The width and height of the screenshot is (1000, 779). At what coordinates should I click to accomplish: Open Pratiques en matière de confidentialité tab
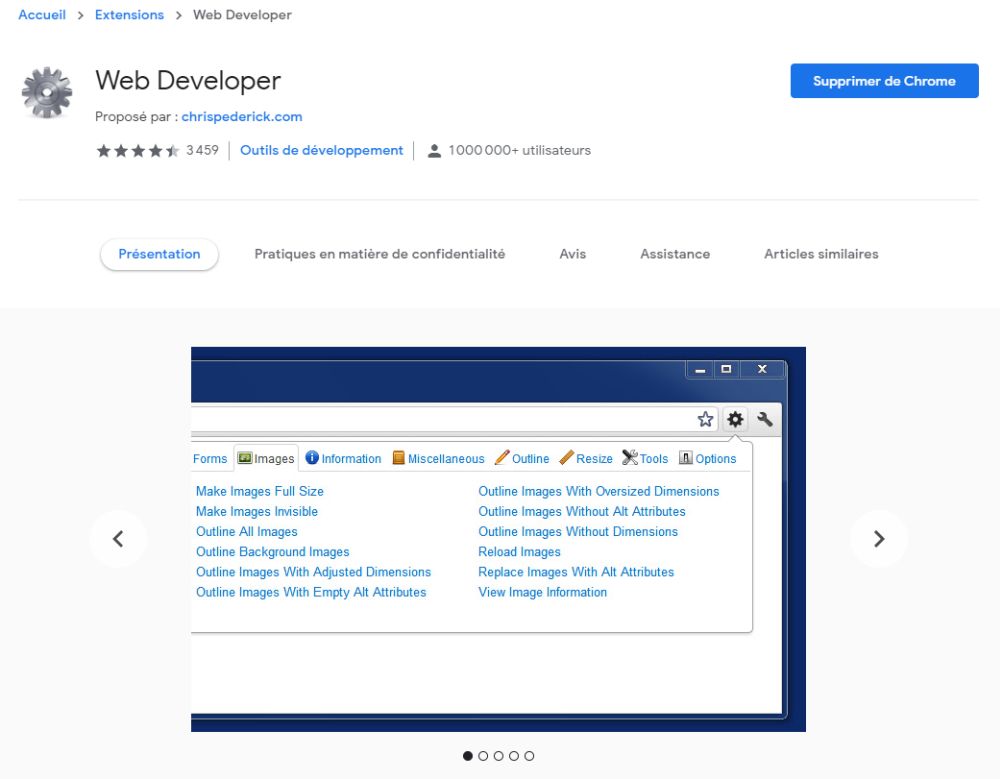coord(379,254)
